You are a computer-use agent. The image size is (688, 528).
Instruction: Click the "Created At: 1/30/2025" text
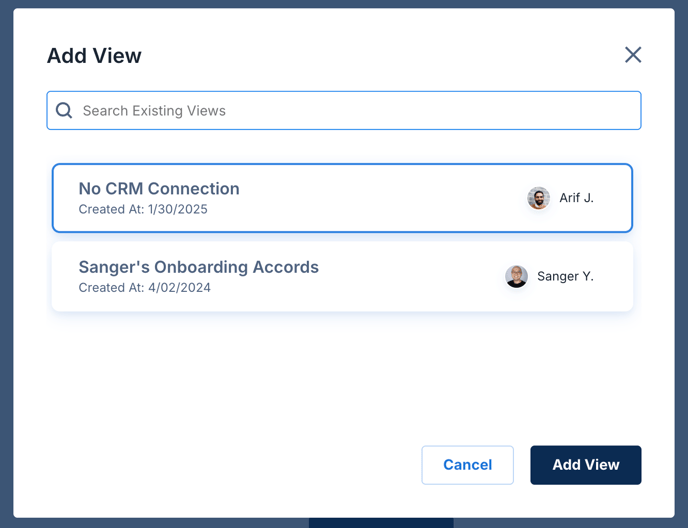[x=143, y=209]
